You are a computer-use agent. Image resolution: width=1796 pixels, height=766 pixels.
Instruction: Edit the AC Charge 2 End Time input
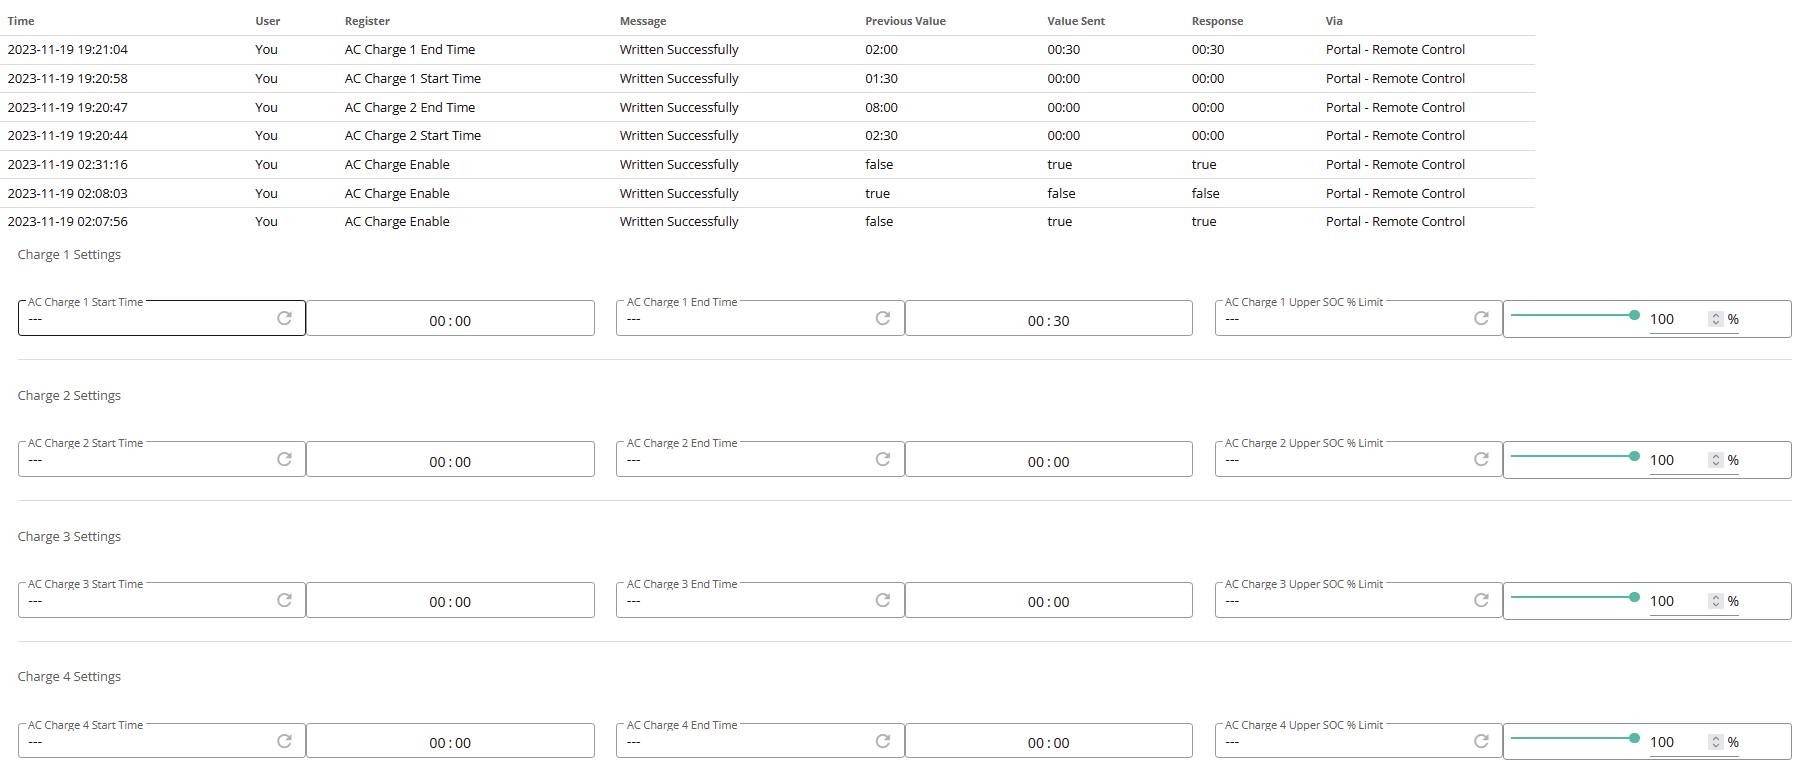tap(1048, 460)
